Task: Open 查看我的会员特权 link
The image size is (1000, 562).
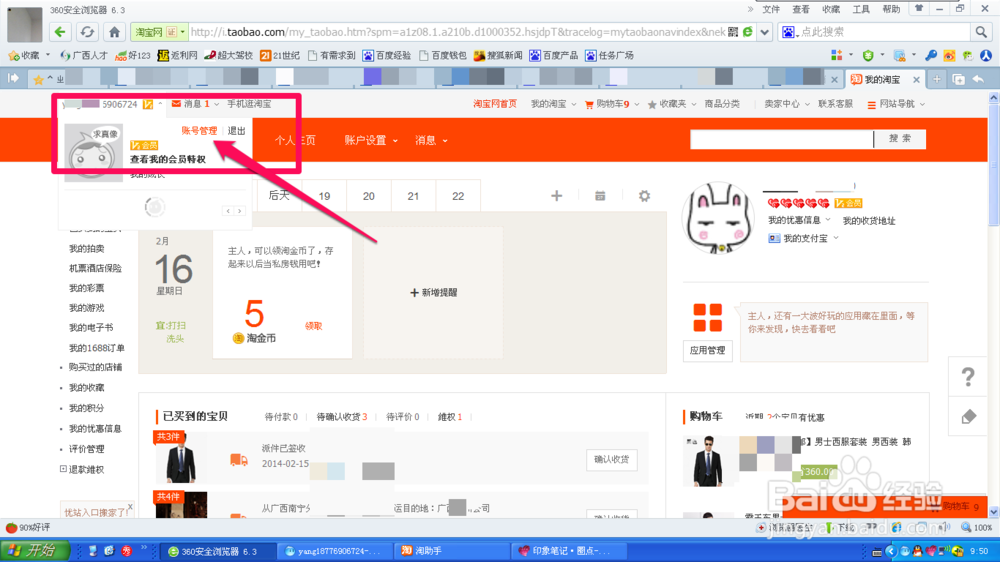Action: pos(168,159)
